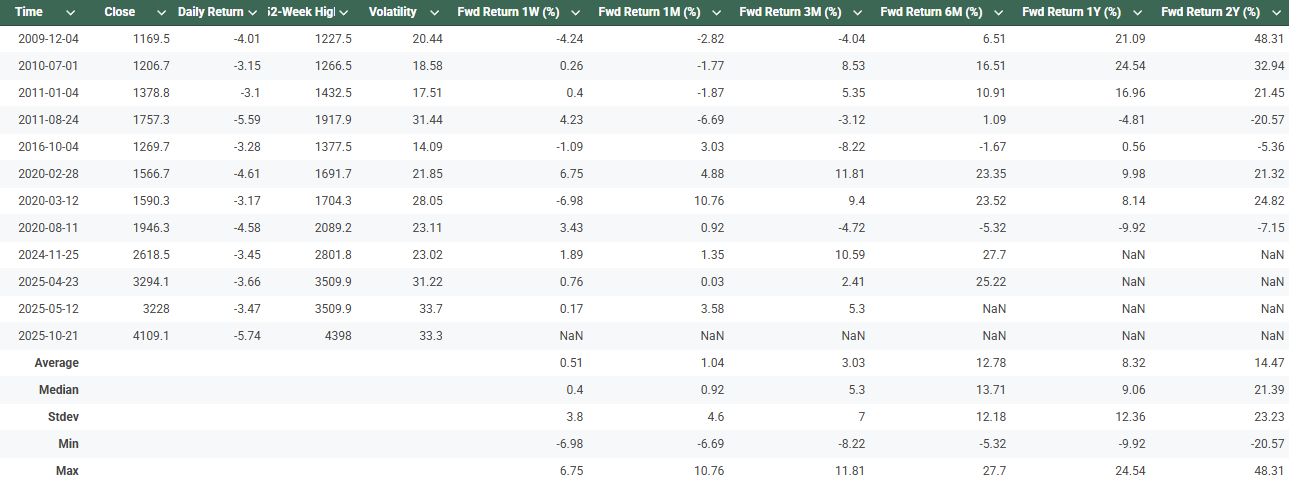This screenshot has height=483, width=1289.
Task: Open the Fwd Return 2Y (%) dropdown arrow
Action: 1278,13
